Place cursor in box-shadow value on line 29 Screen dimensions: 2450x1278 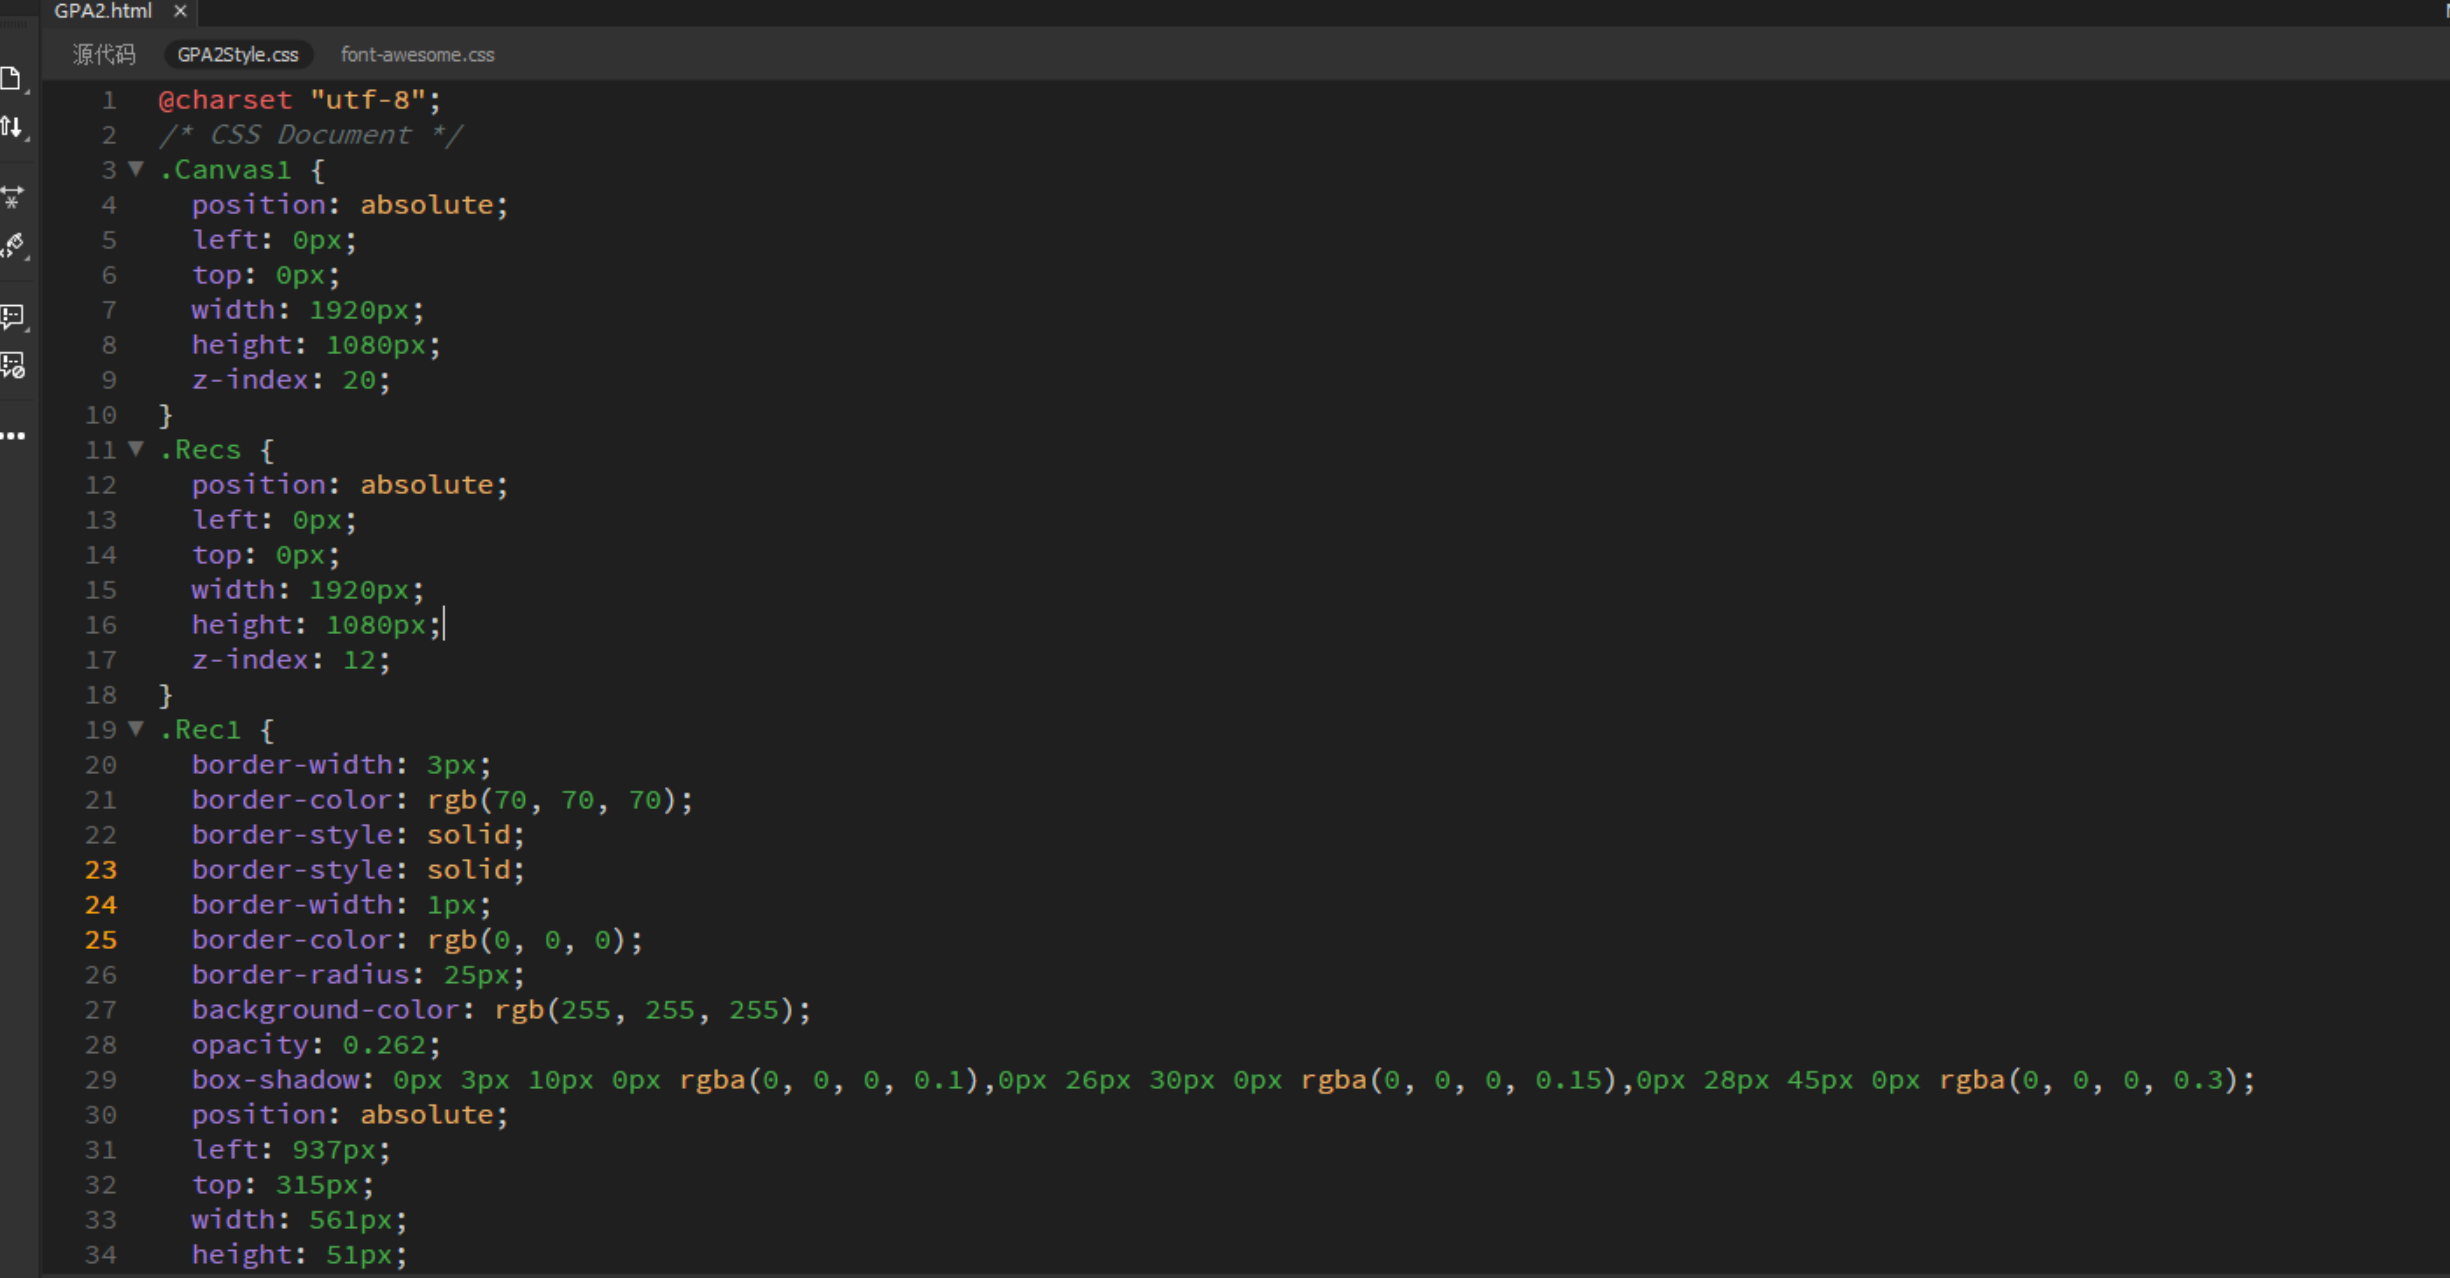1323,1080
